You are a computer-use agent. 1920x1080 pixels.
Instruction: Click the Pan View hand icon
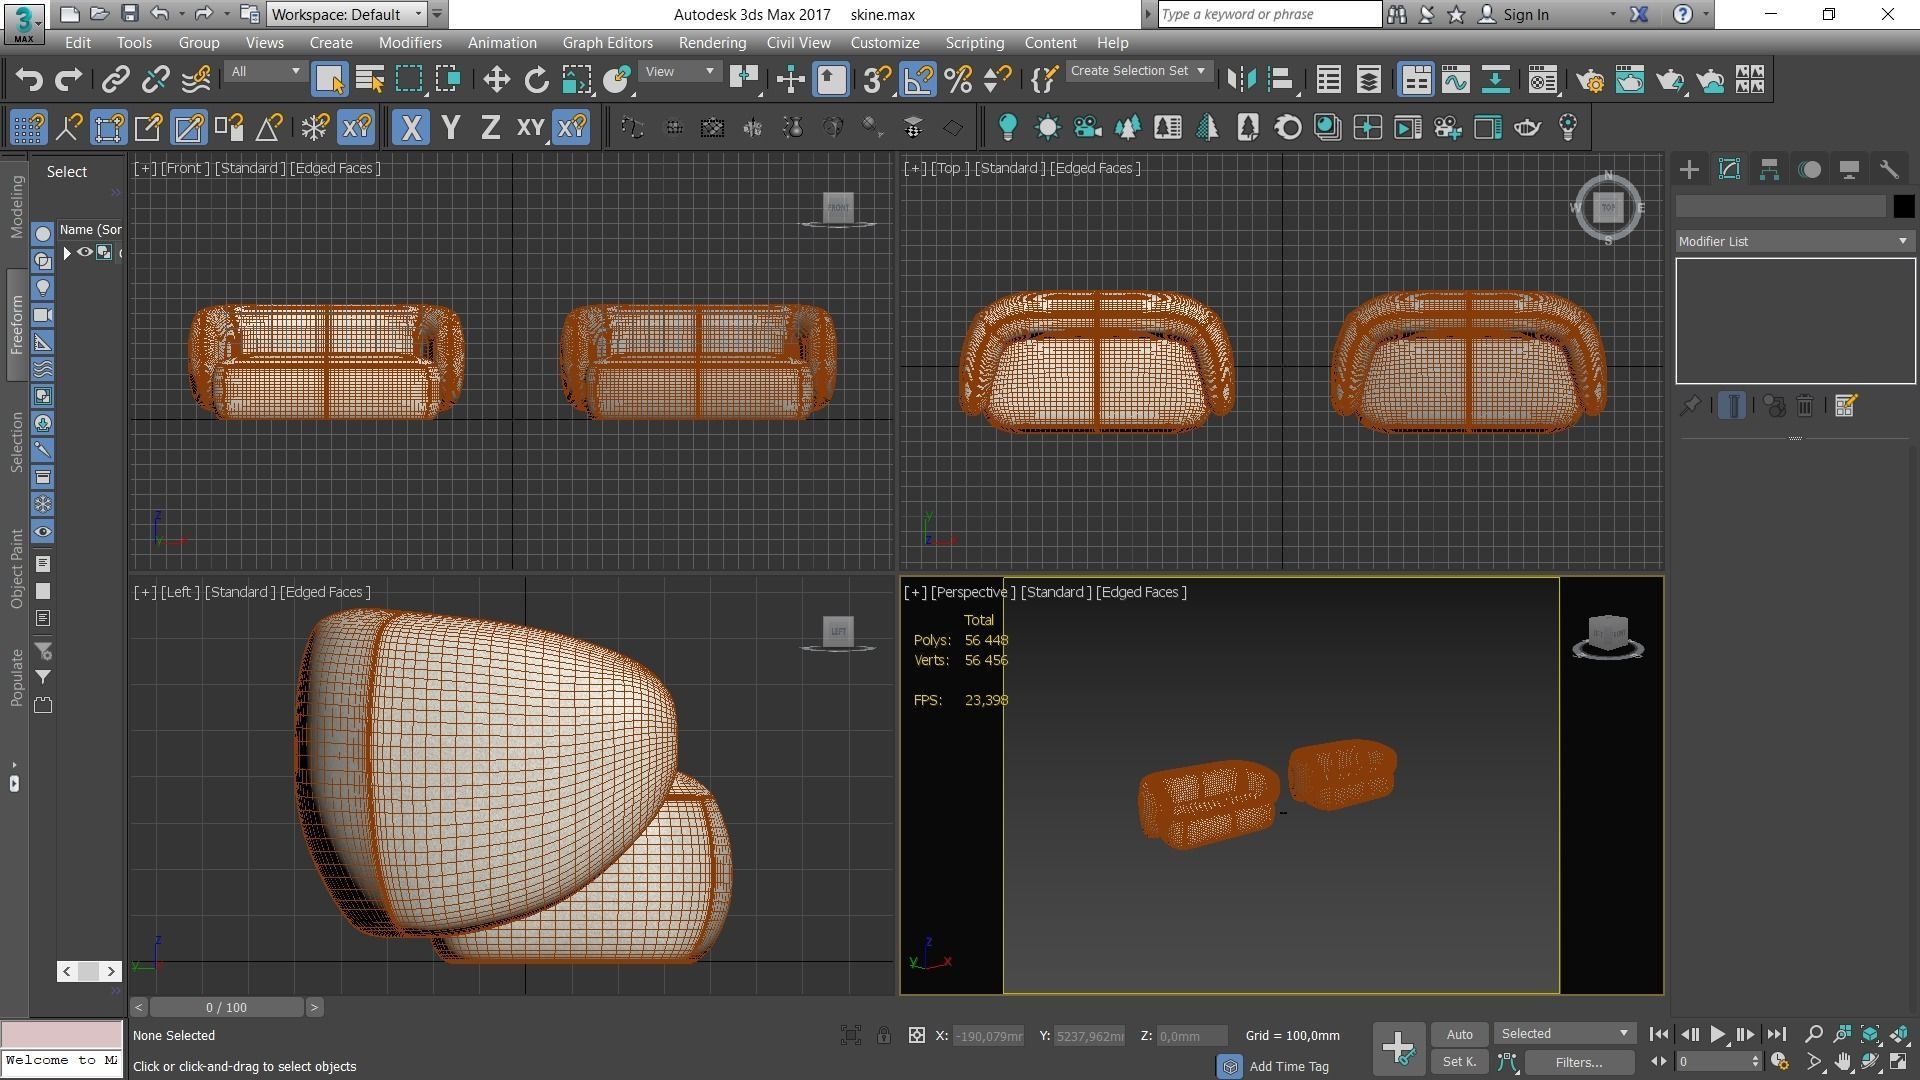[1842, 1062]
